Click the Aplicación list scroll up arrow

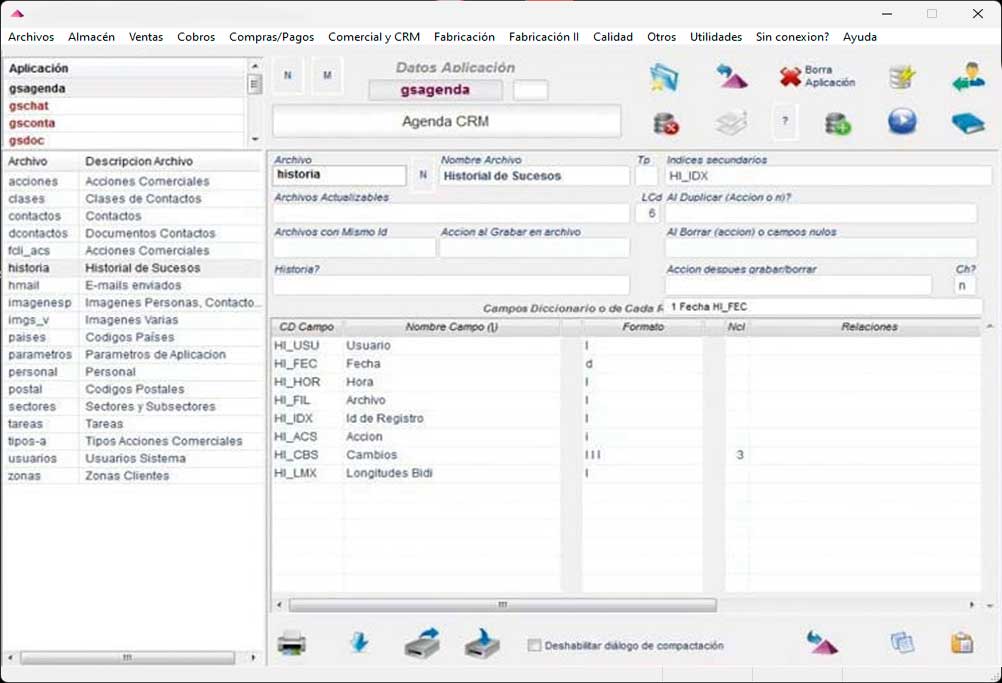click(x=254, y=66)
